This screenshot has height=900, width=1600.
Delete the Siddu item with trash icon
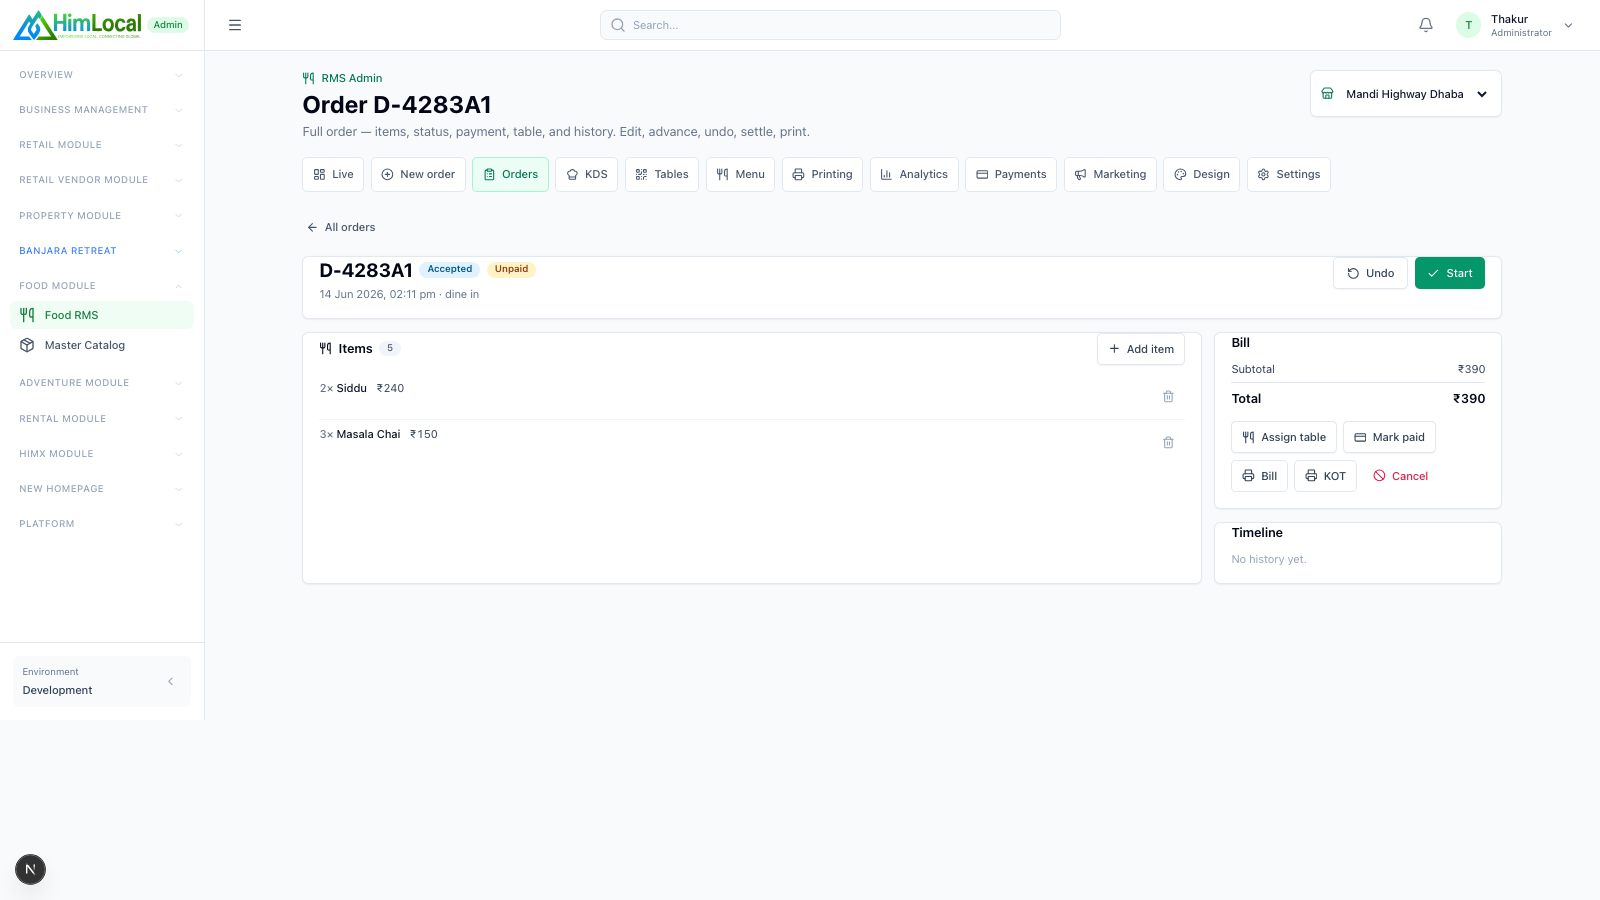[x=1168, y=397]
